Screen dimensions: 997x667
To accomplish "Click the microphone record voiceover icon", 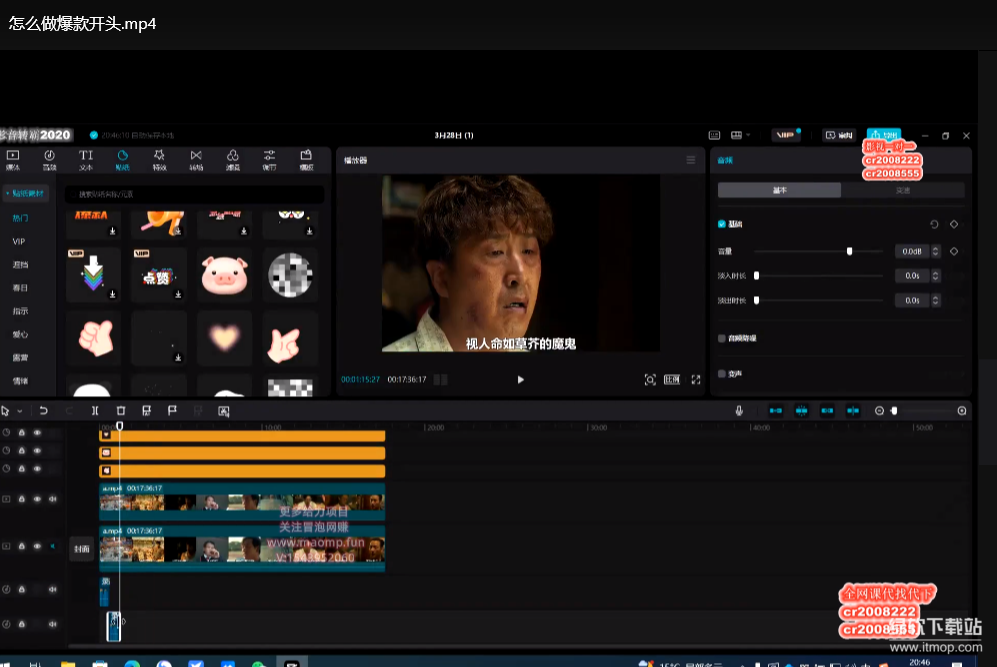I will point(739,411).
